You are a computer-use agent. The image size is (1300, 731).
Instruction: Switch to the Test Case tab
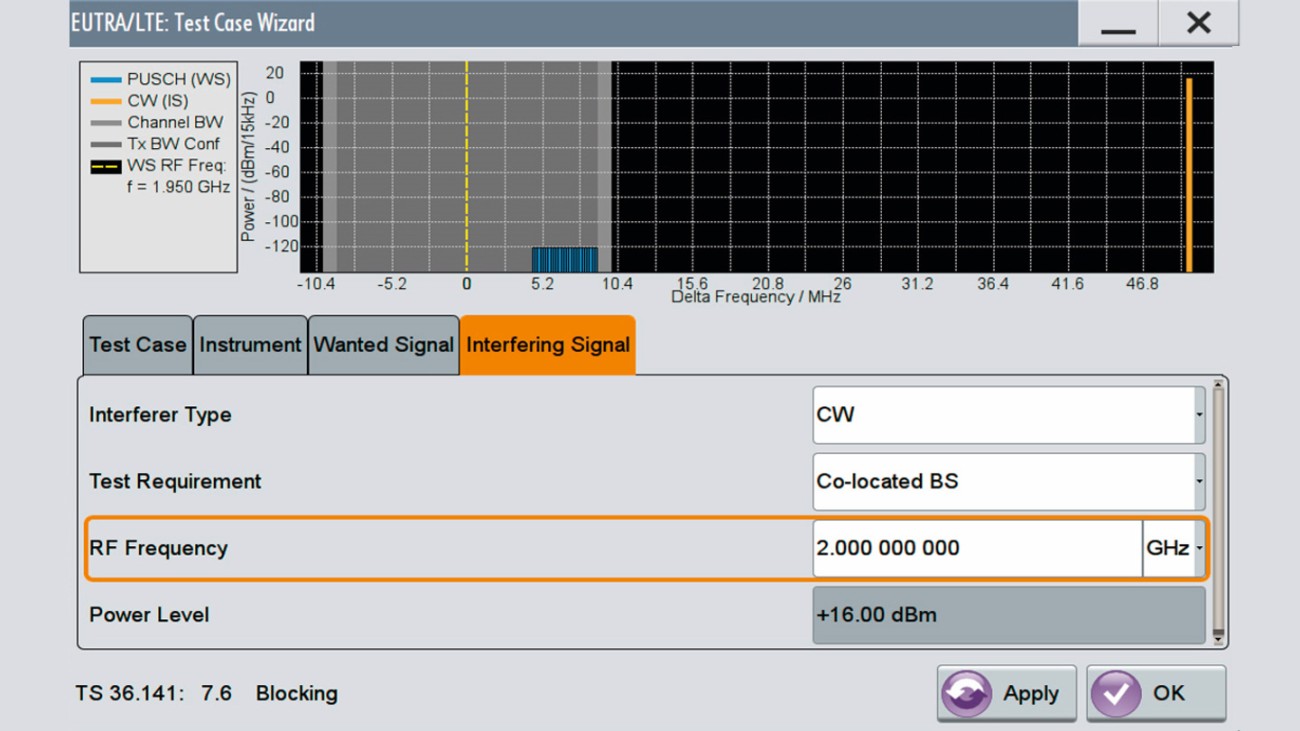(x=137, y=344)
